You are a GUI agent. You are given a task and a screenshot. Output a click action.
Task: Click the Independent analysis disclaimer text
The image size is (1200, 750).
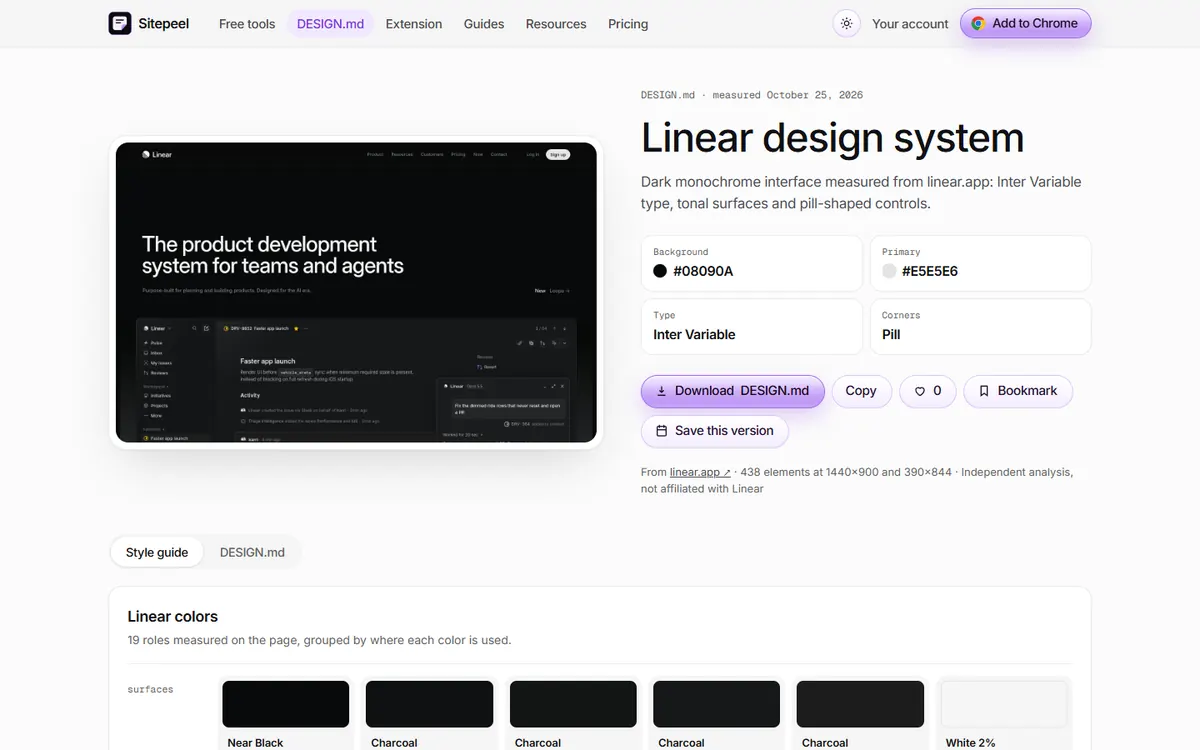(x=857, y=480)
